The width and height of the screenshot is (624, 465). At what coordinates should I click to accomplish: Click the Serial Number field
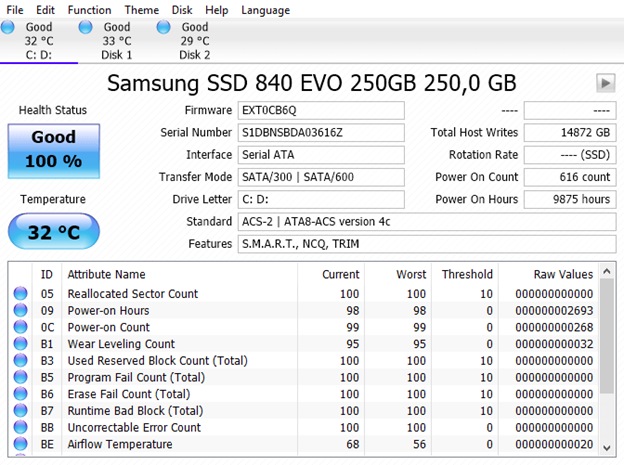click(321, 133)
